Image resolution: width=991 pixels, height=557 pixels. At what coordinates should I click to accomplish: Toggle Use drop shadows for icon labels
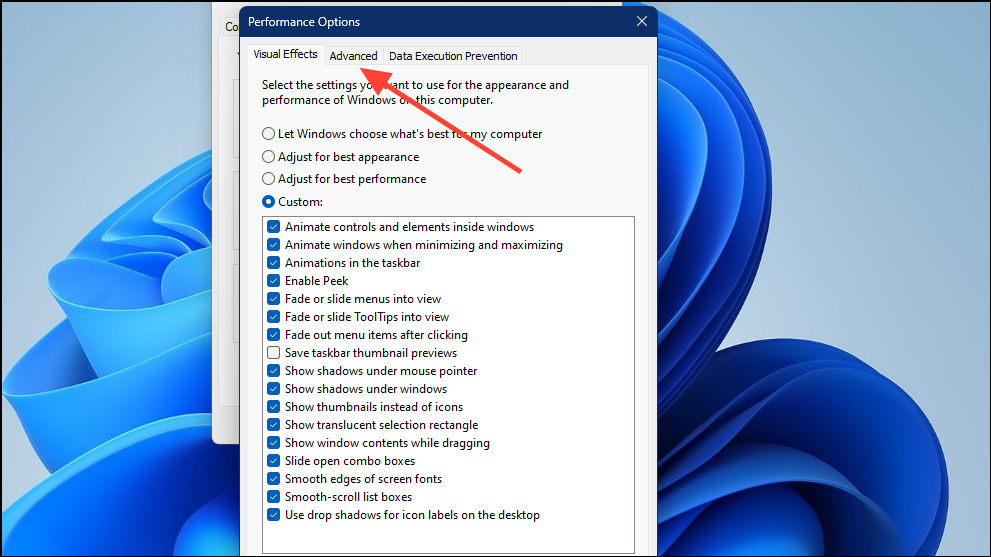click(274, 515)
